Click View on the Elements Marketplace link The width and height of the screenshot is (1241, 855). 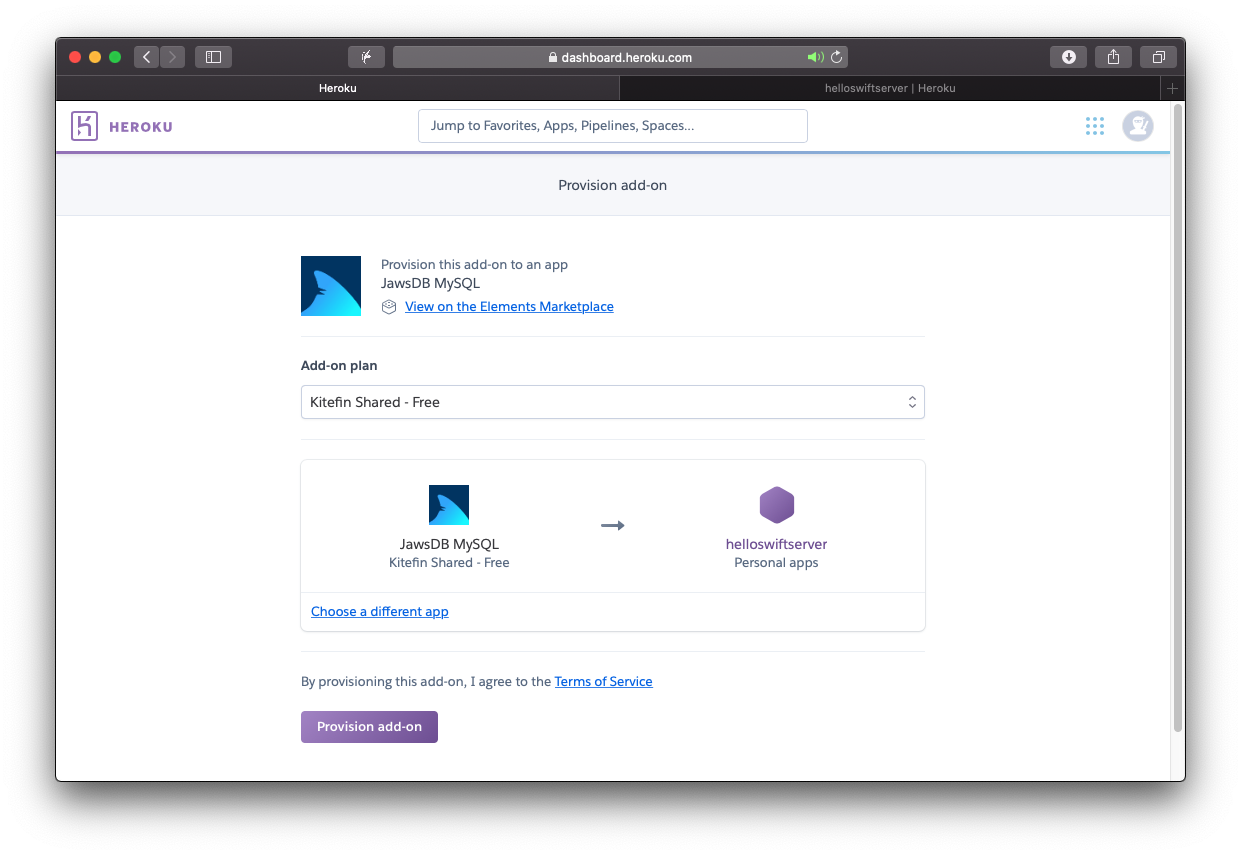pos(509,307)
